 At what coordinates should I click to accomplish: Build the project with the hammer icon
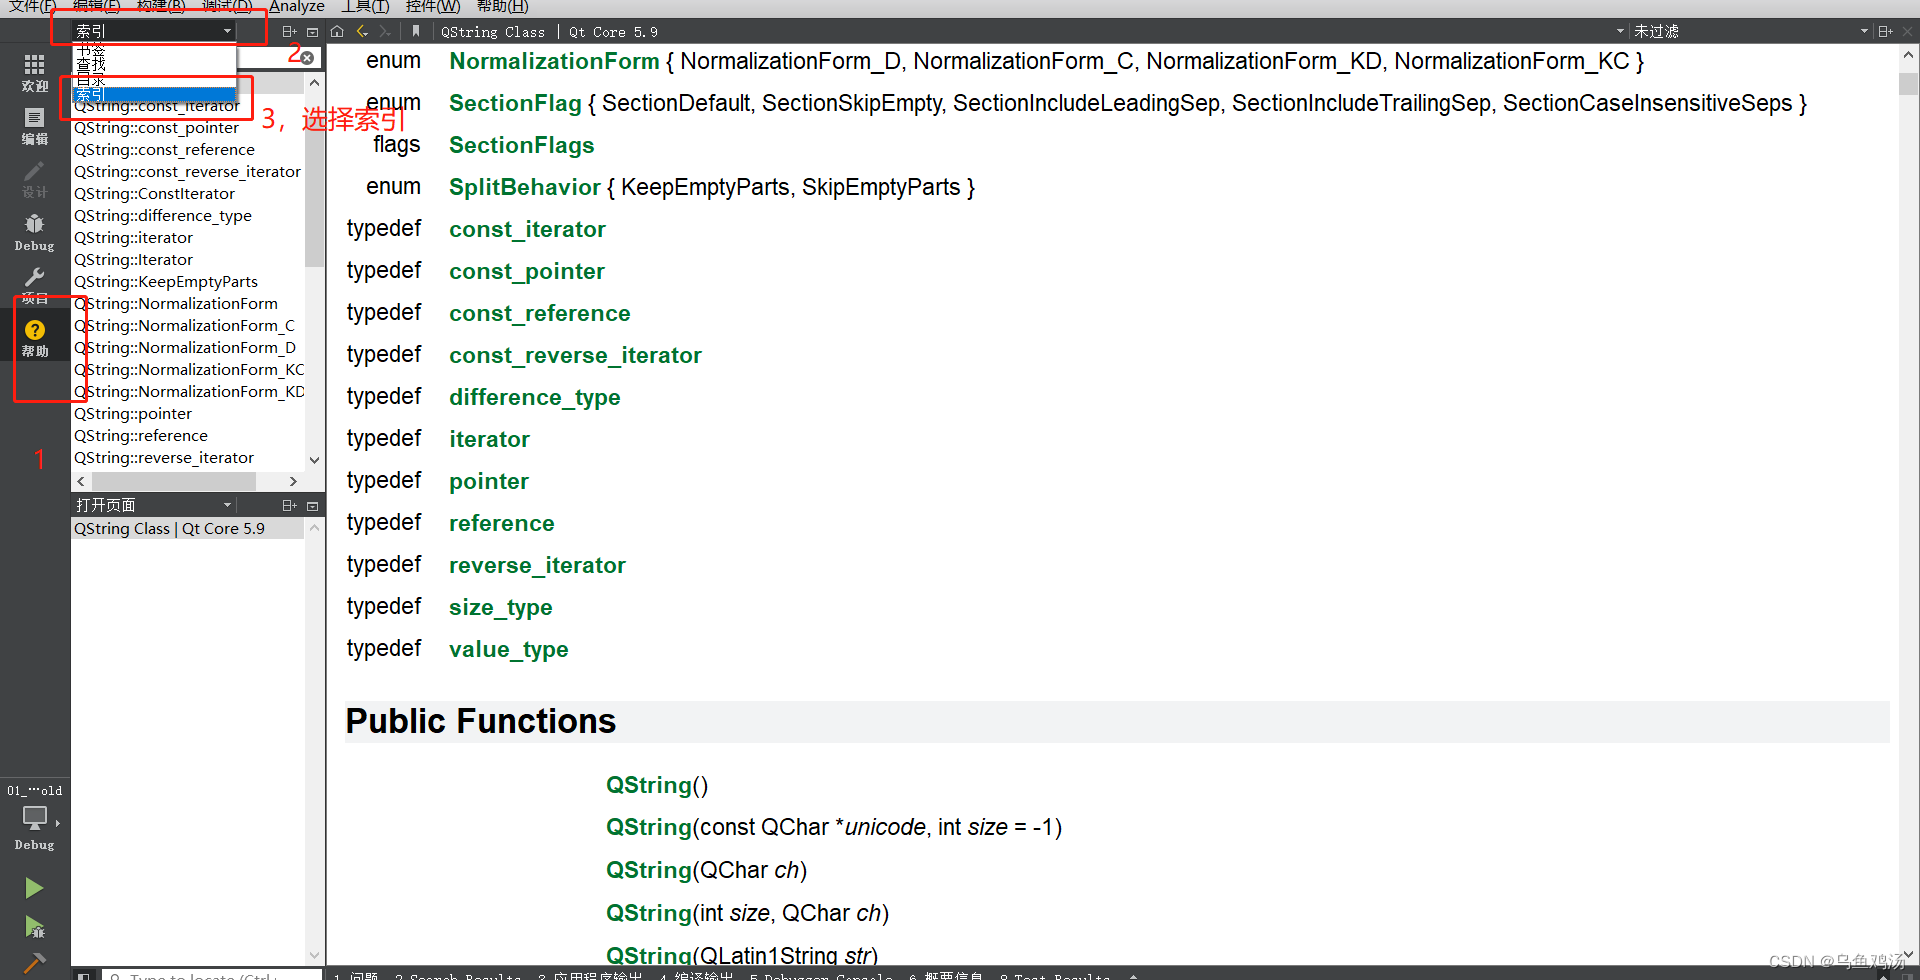(x=34, y=963)
